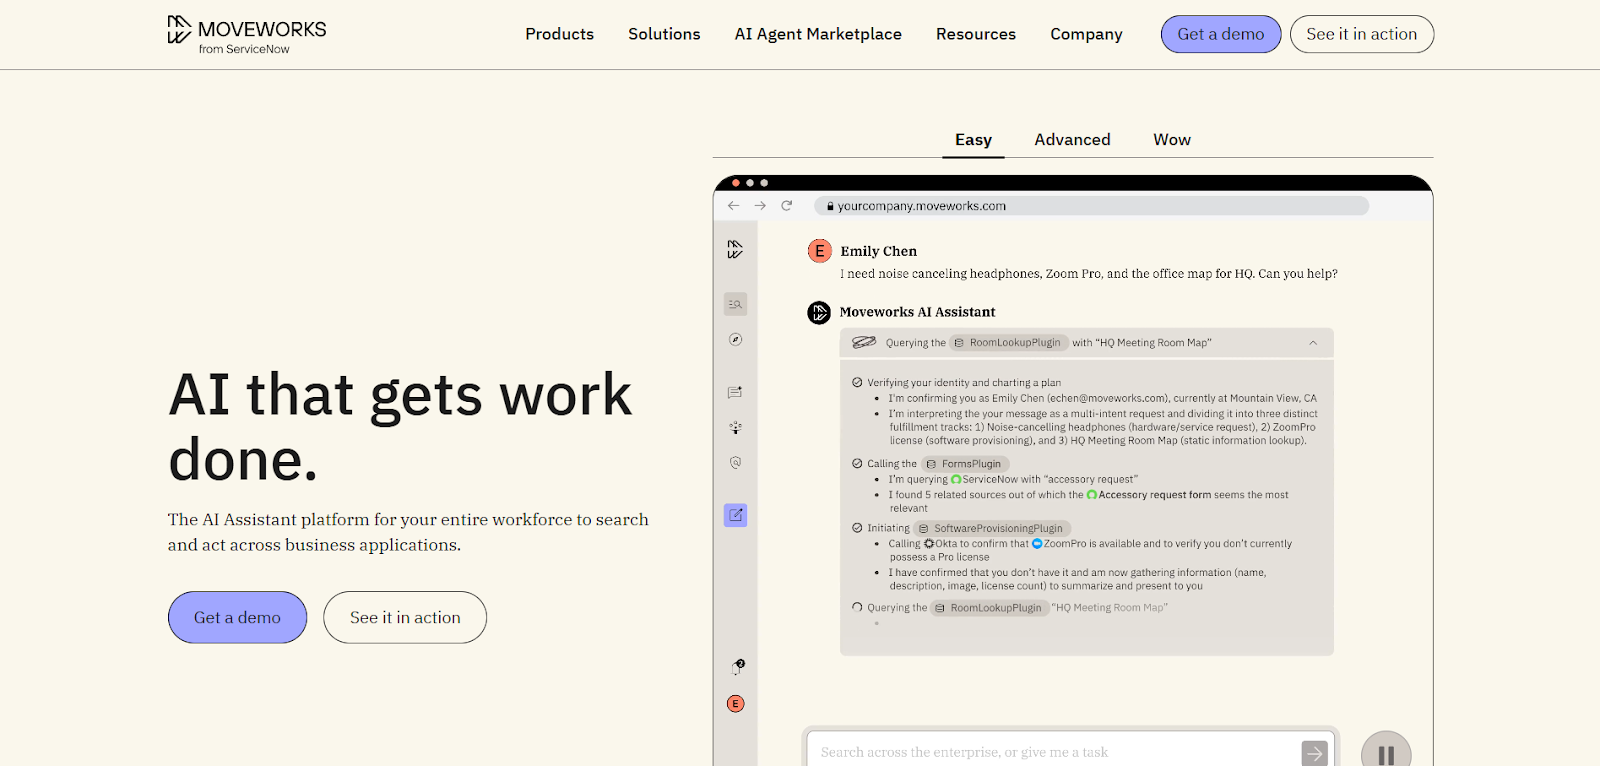Image resolution: width=1600 pixels, height=766 pixels.
Task: Click the FormsPlugin chip
Action: (x=965, y=464)
